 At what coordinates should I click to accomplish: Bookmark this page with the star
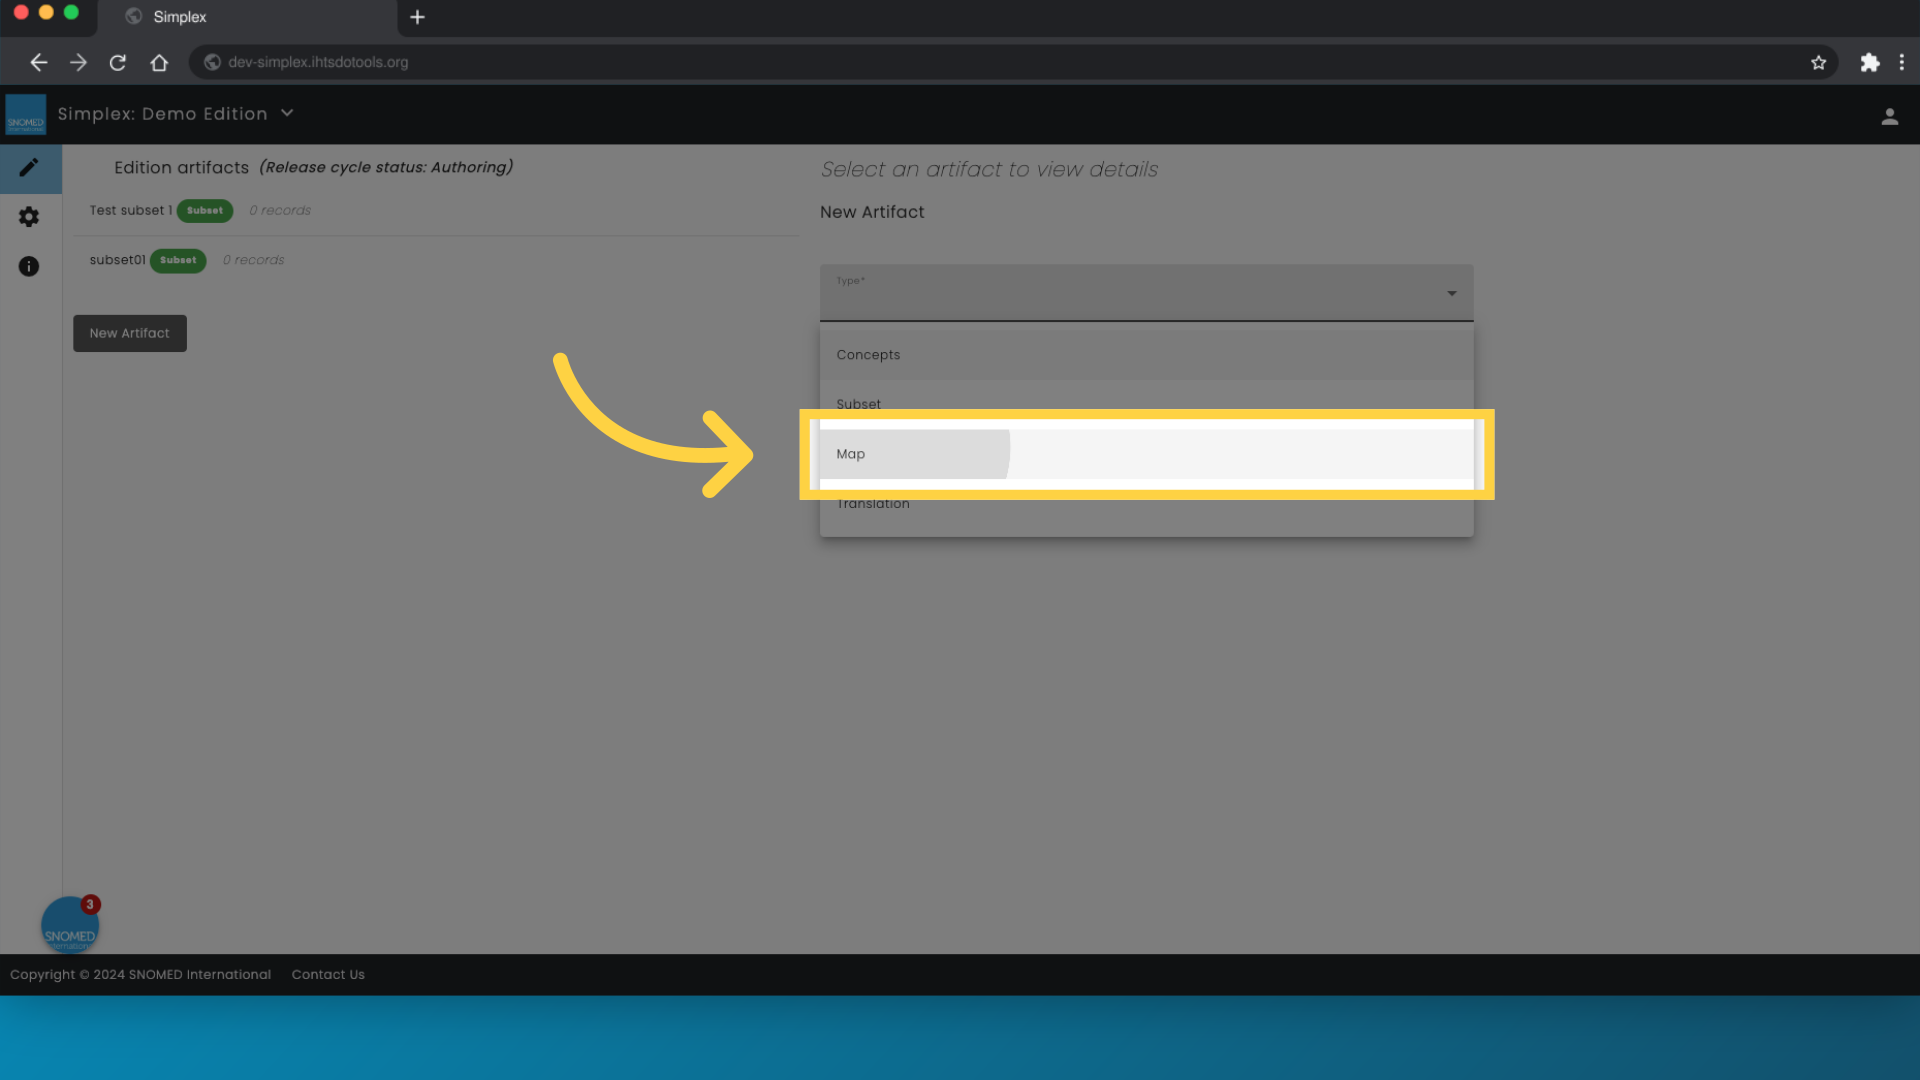(1818, 62)
